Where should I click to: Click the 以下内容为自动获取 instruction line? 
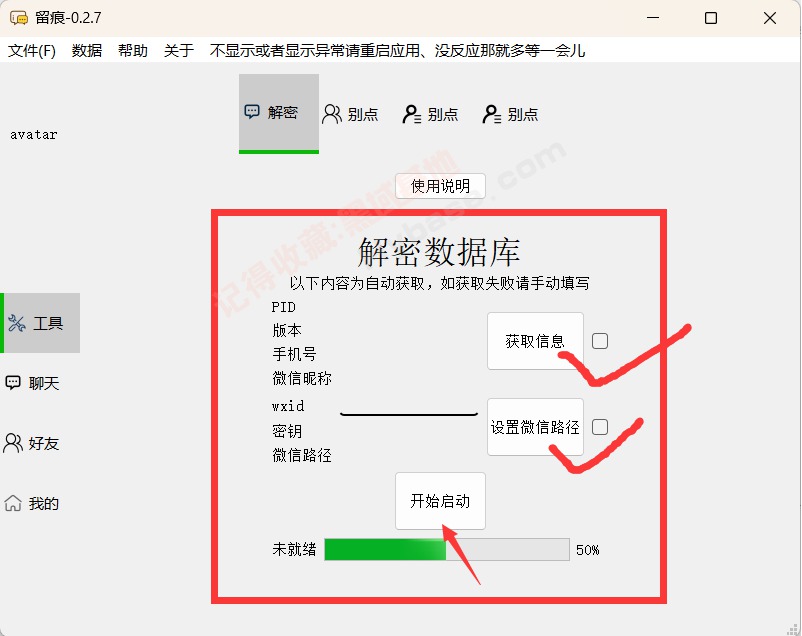pos(439,283)
